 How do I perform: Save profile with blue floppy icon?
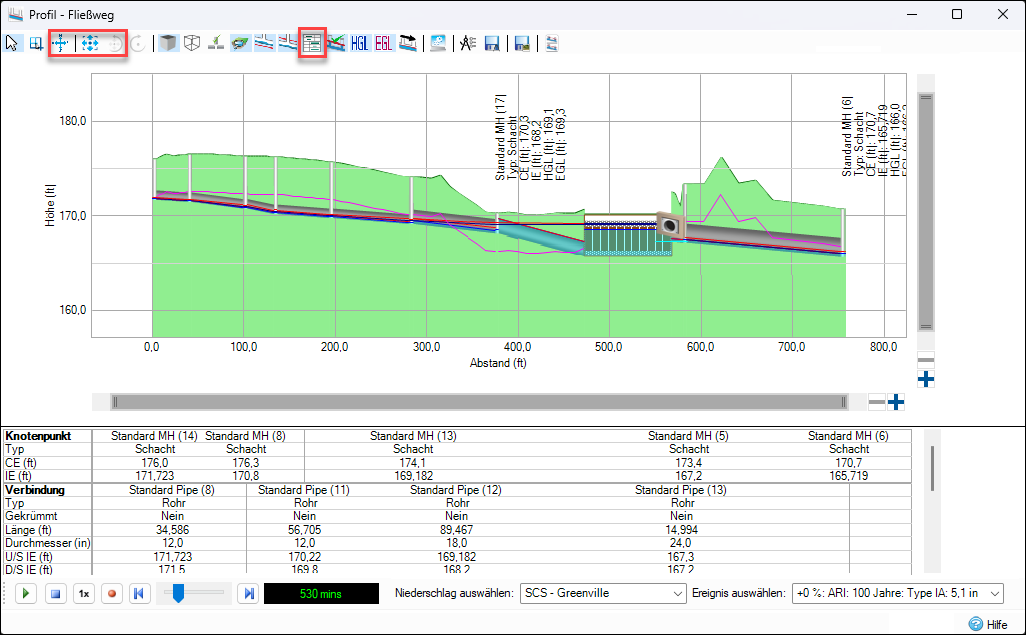[x=492, y=44]
